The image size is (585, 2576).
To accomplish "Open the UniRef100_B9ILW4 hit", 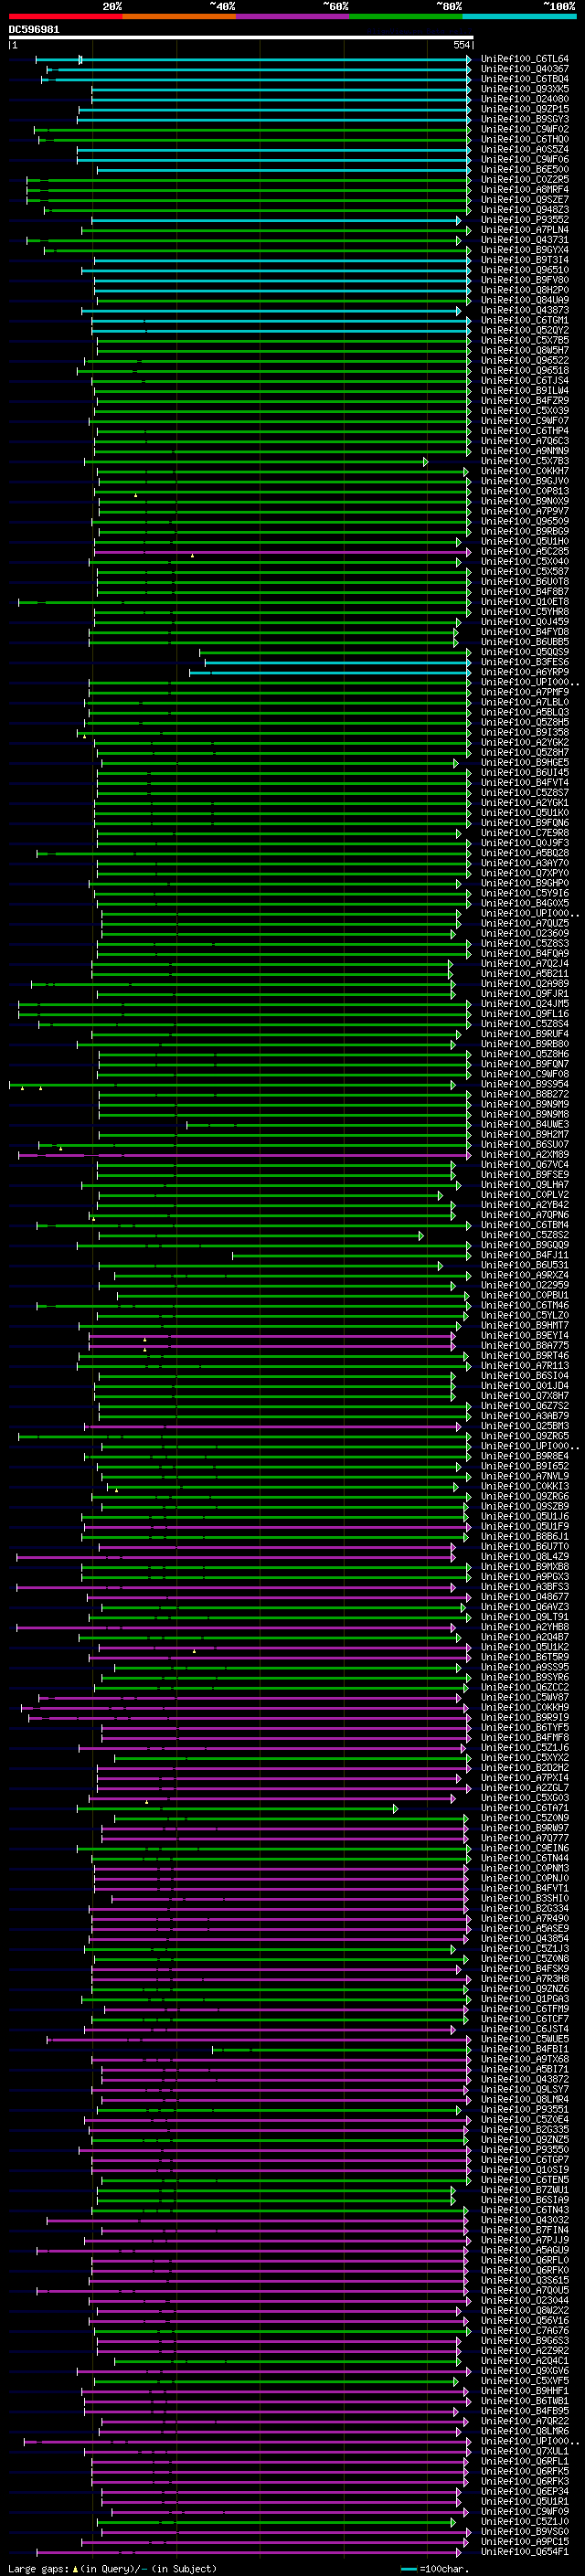I will 524,391.
